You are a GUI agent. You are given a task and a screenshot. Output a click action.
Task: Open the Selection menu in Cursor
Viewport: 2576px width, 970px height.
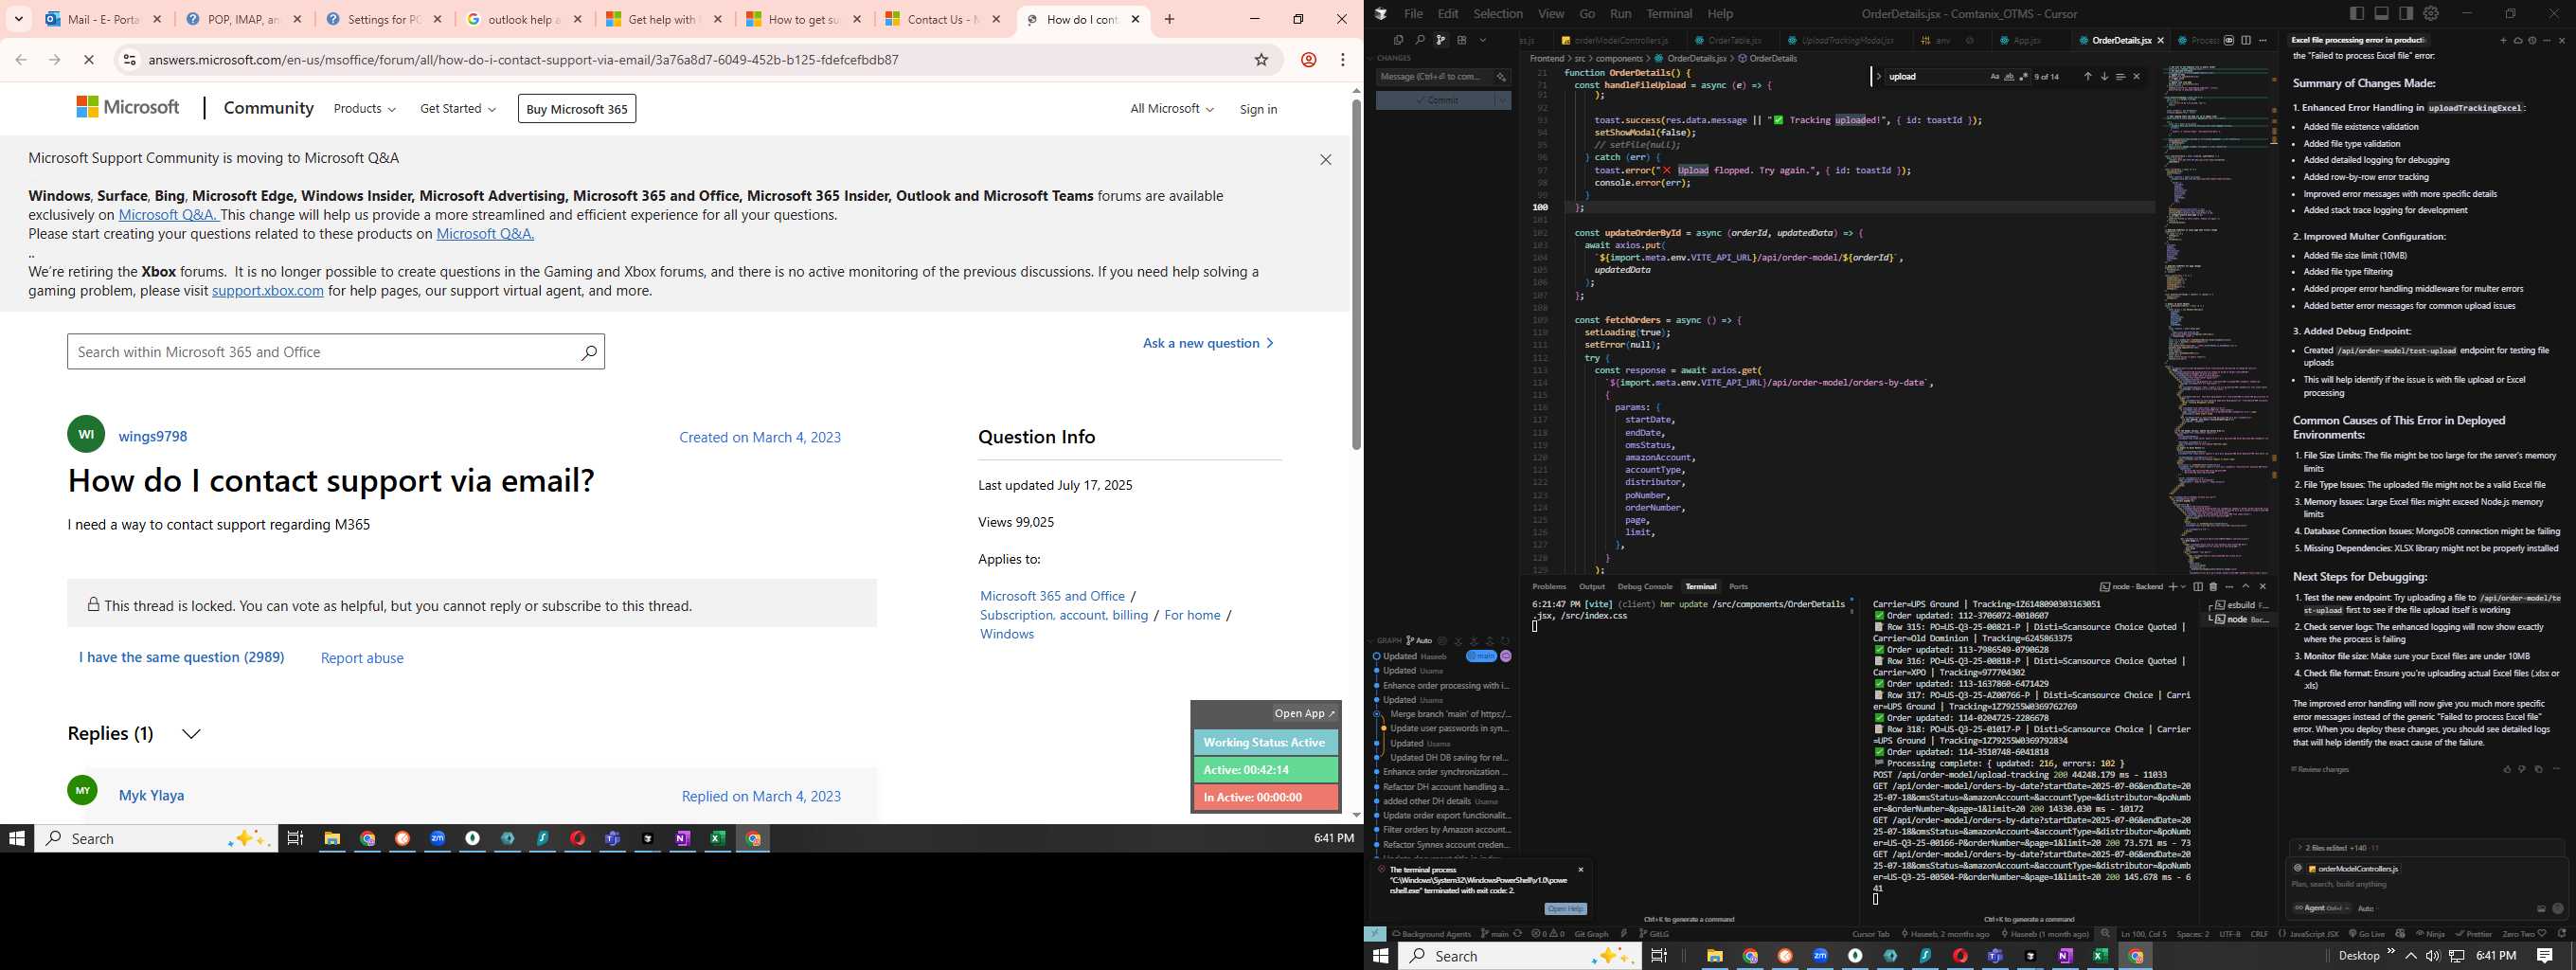1498,14
